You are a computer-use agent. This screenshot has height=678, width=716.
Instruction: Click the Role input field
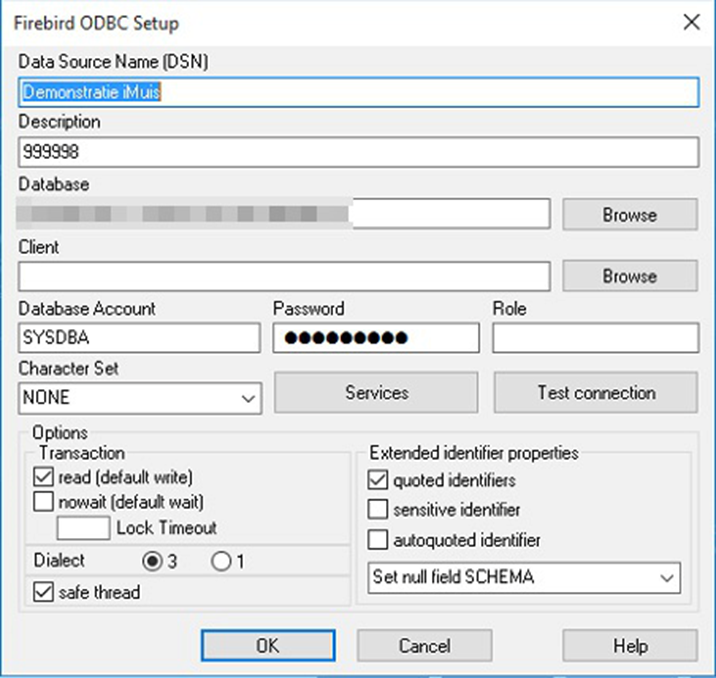click(595, 338)
